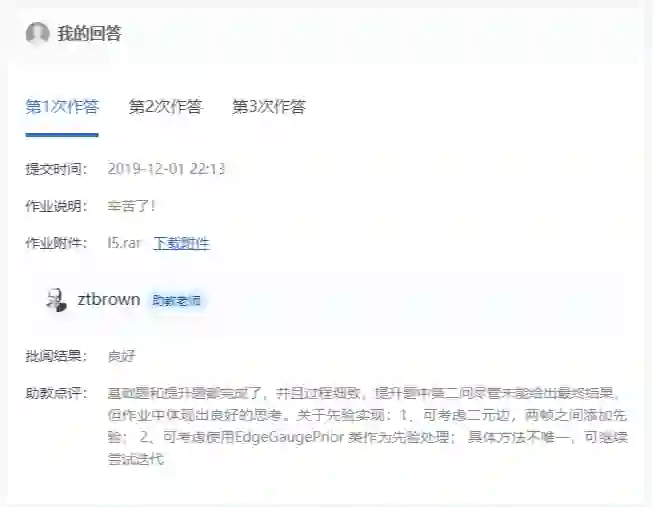
Task: Click the EdgeGaugePrior word in the comment
Action: 289,437
